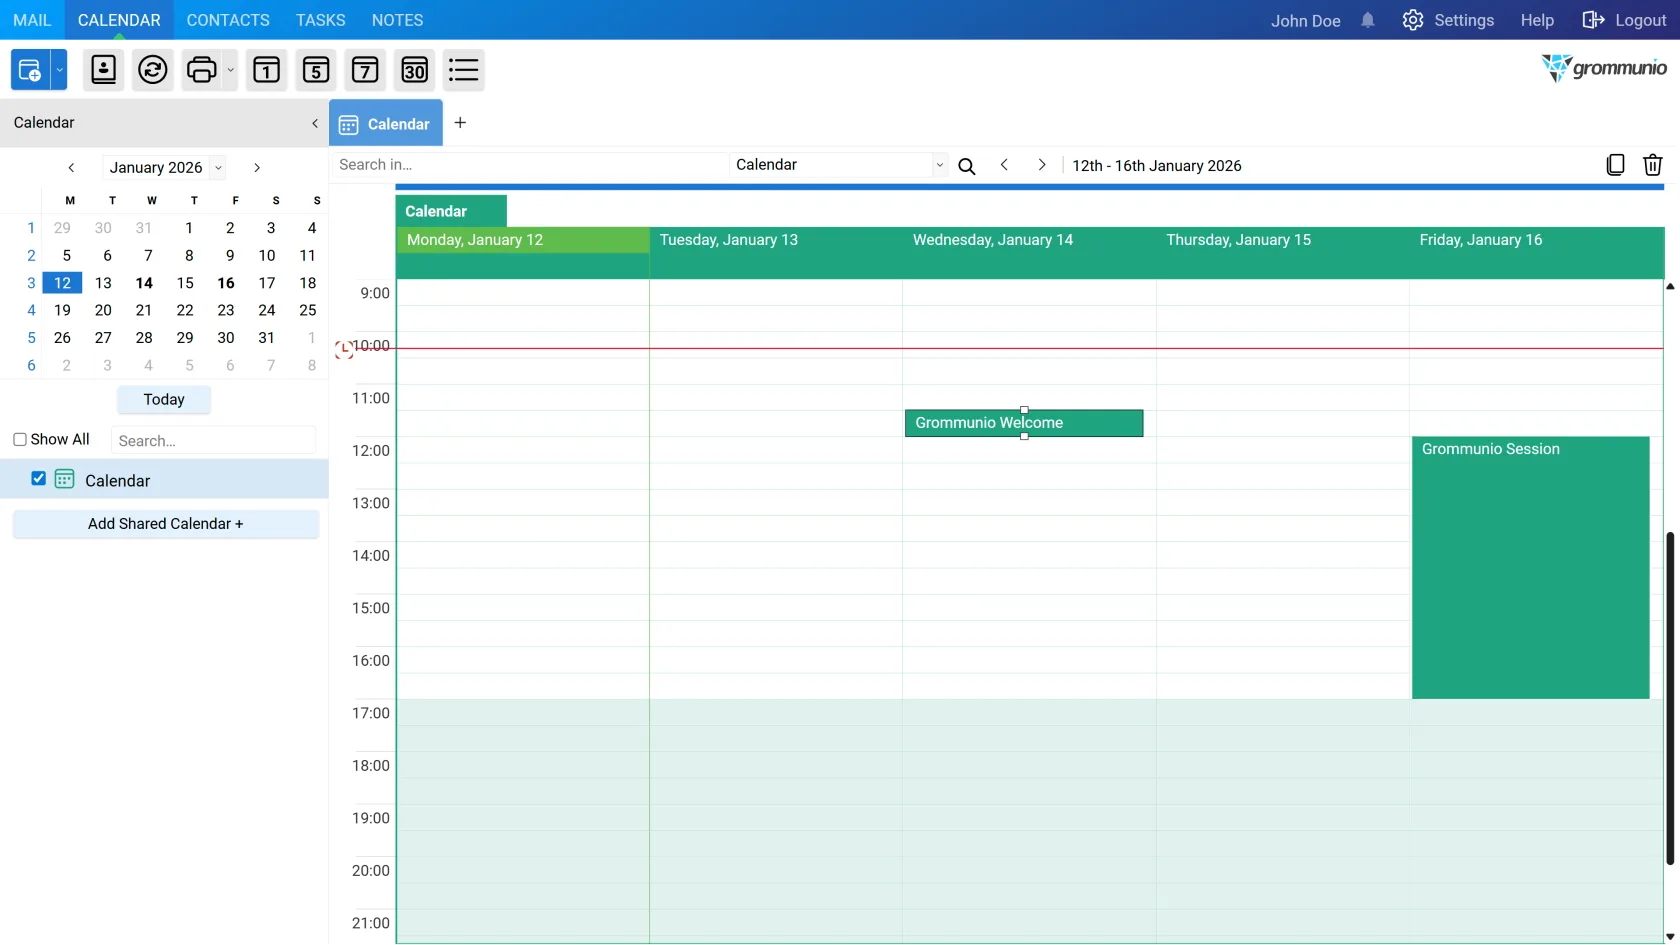Viewport: 1680px width, 945px height.
Task: Open the Grommunio Welcome appointment
Action: (x=1024, y=423)
